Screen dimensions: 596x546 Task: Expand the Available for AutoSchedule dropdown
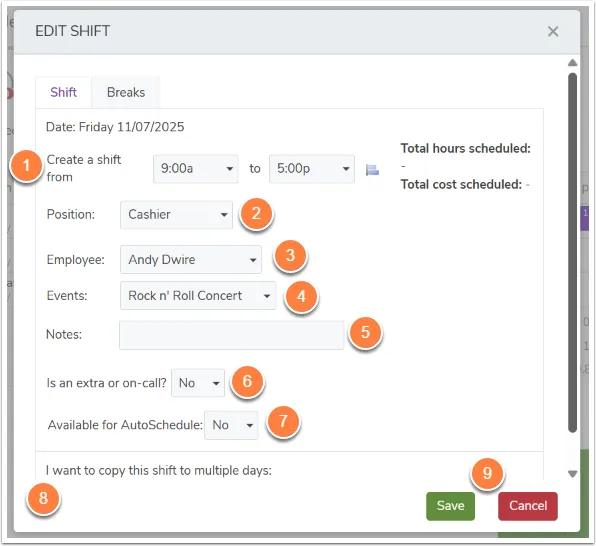[x=231, y=425]
